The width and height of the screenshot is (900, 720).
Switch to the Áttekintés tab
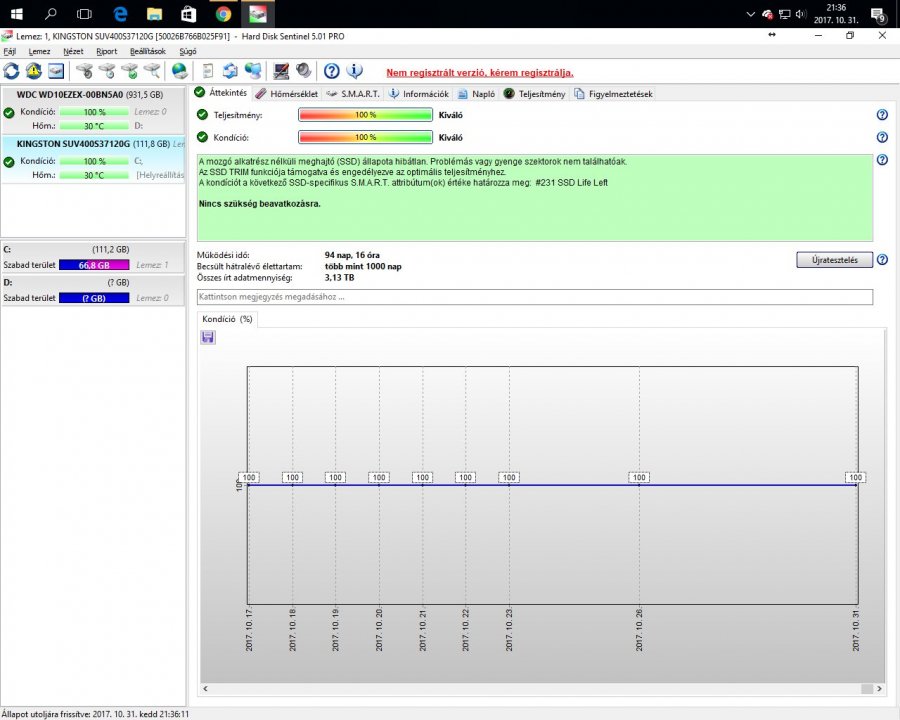pyautogui.click(x=221, y=92)
